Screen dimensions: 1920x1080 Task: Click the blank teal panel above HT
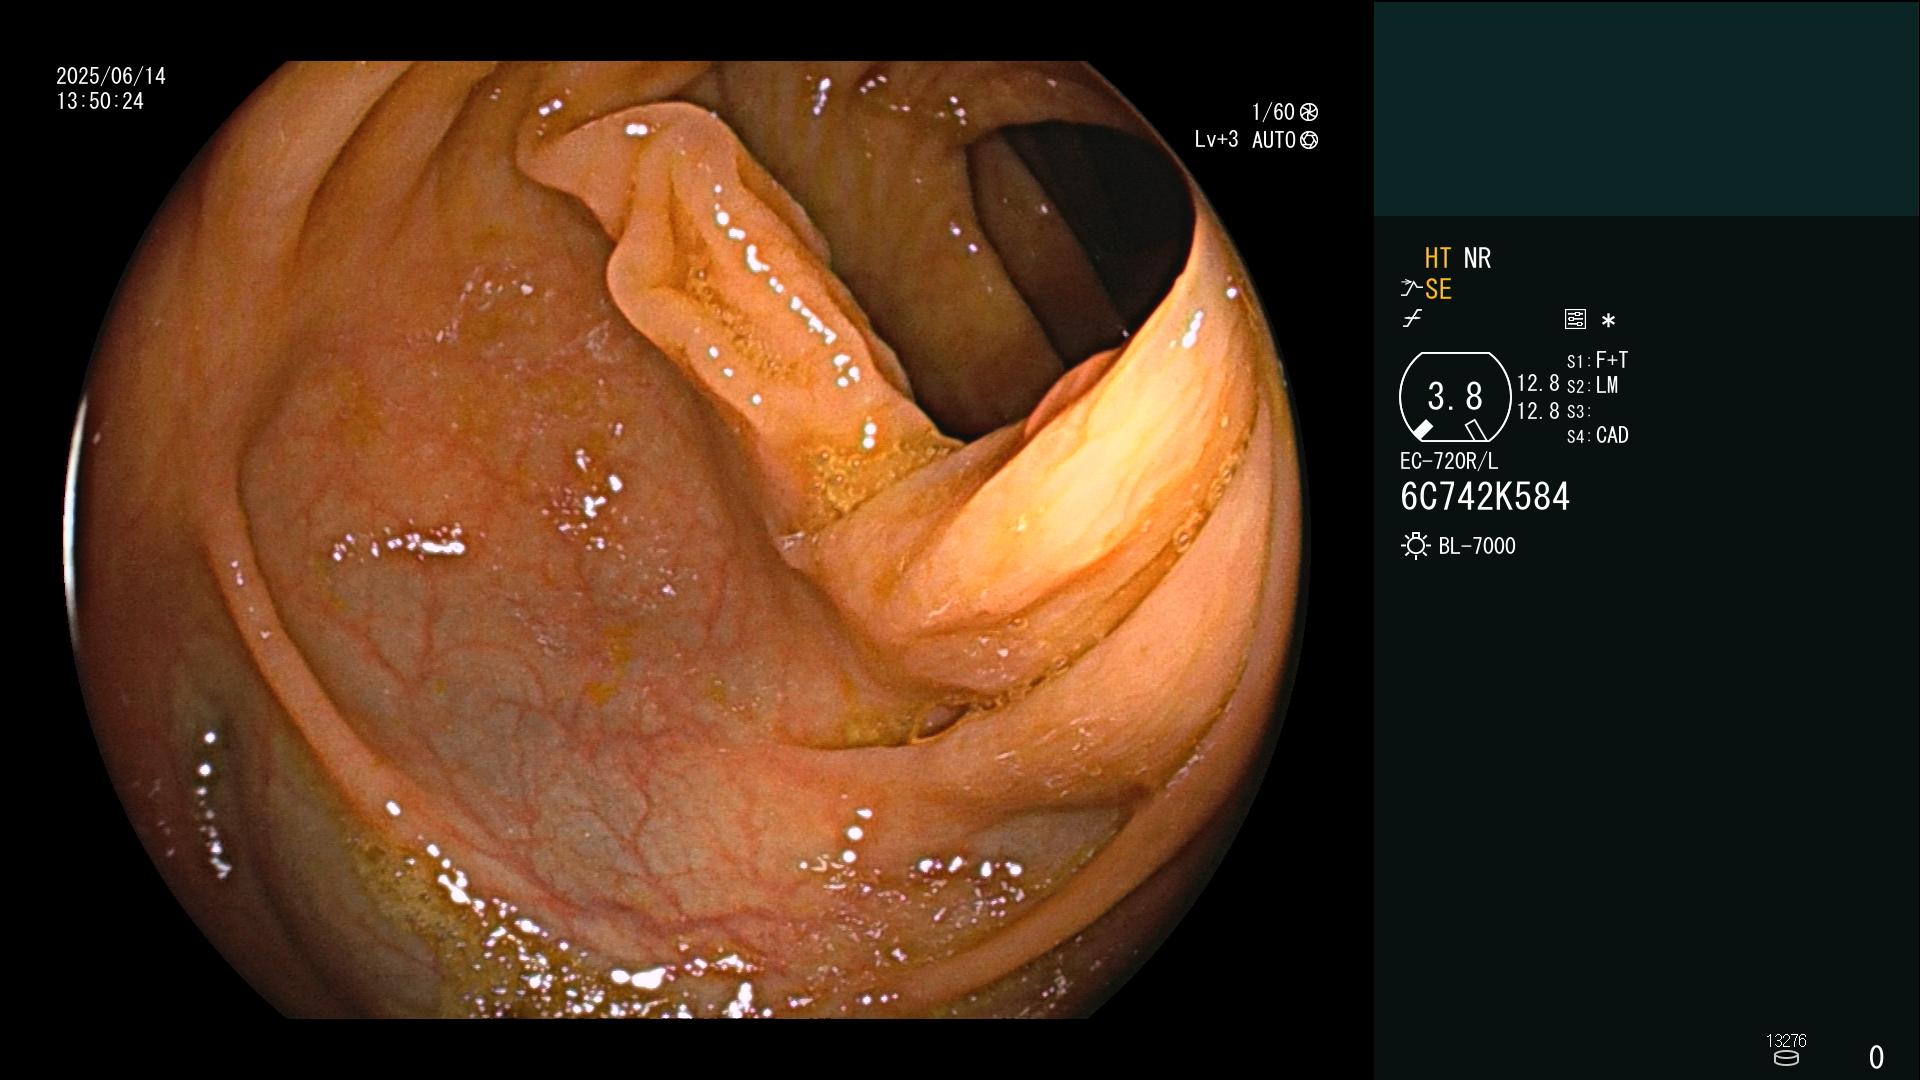(1646, 108)
